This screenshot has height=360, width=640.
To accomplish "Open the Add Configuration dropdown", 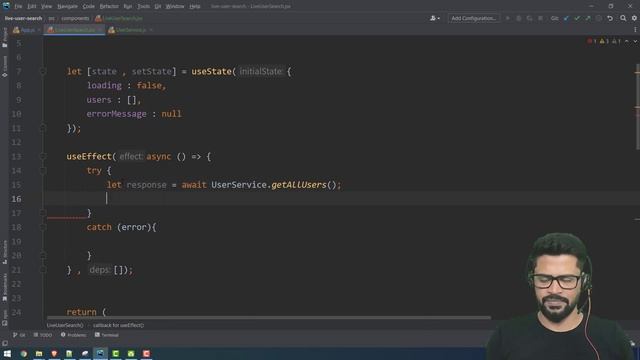I will (x=474, y=18).
